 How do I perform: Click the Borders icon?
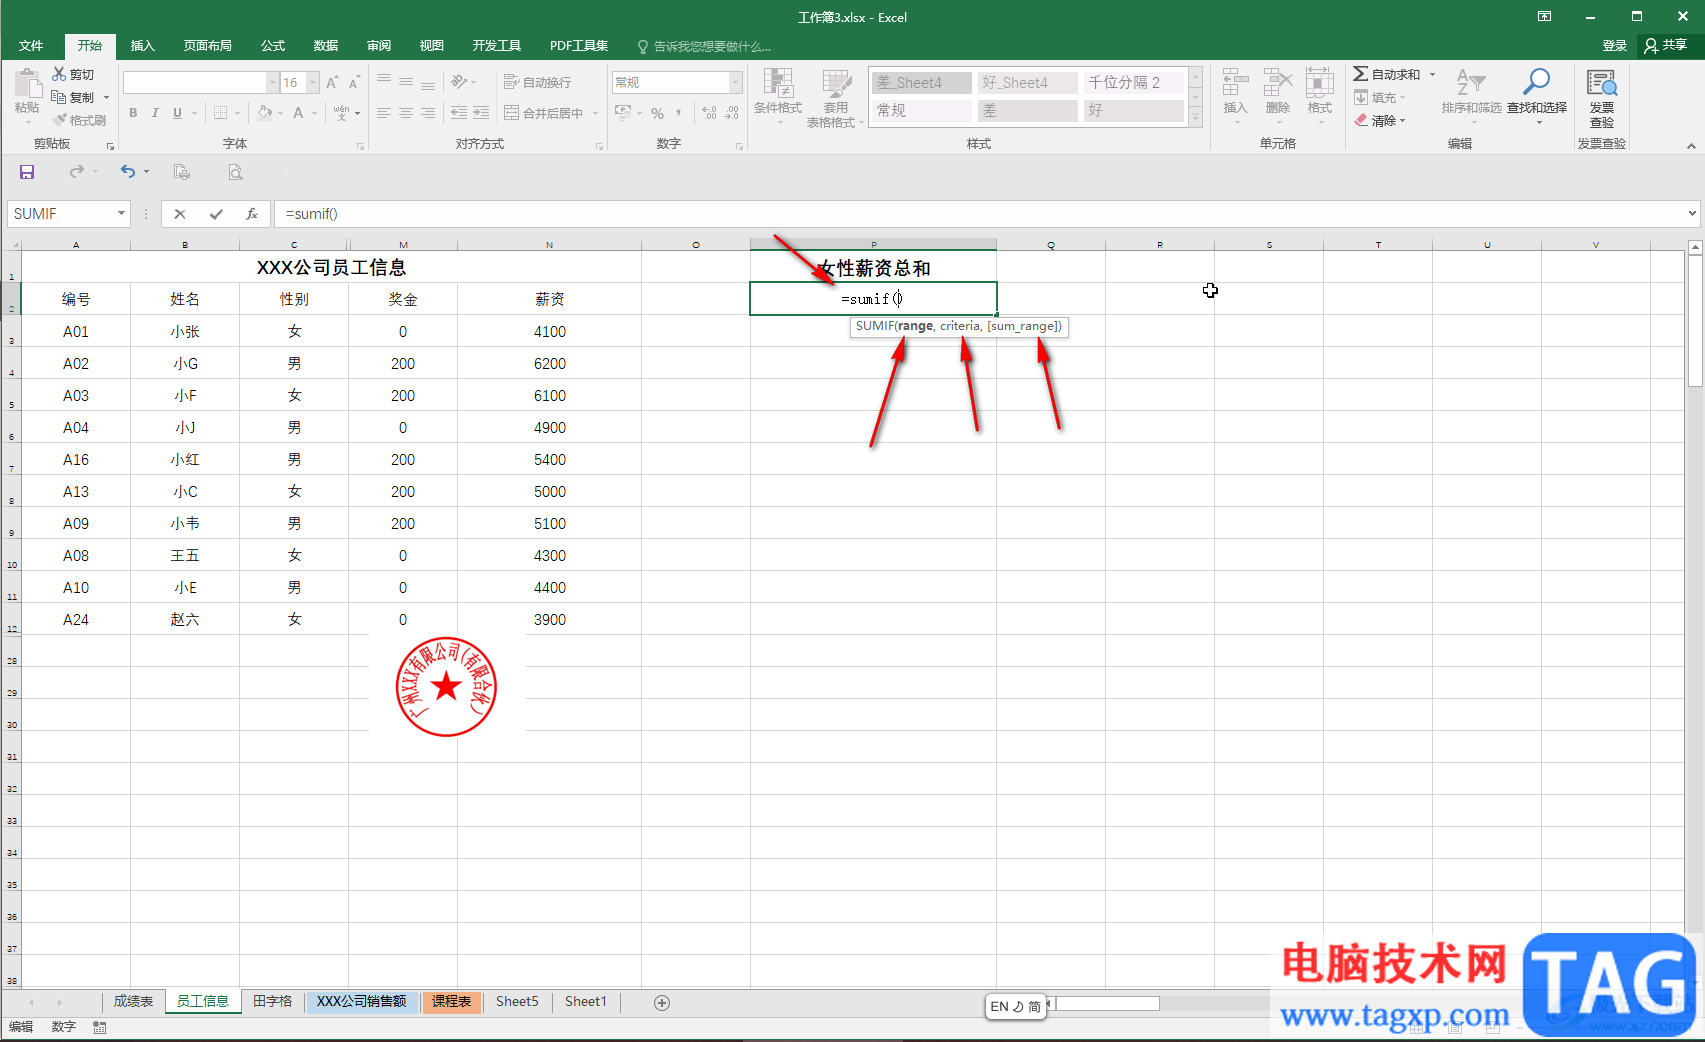click(221, 113)
